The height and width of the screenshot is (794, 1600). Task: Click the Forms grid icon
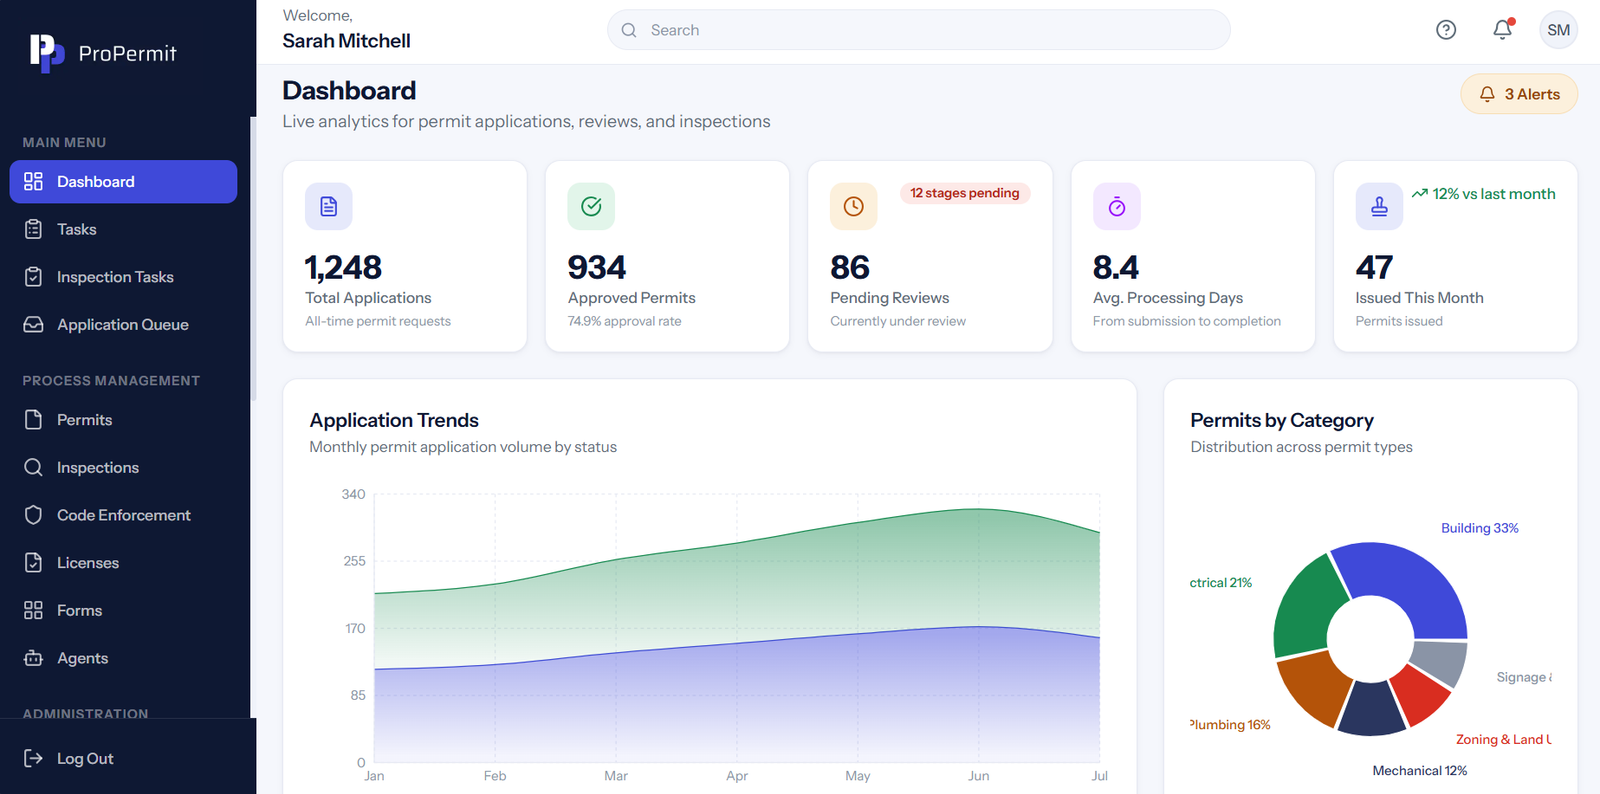pos(33,610)
